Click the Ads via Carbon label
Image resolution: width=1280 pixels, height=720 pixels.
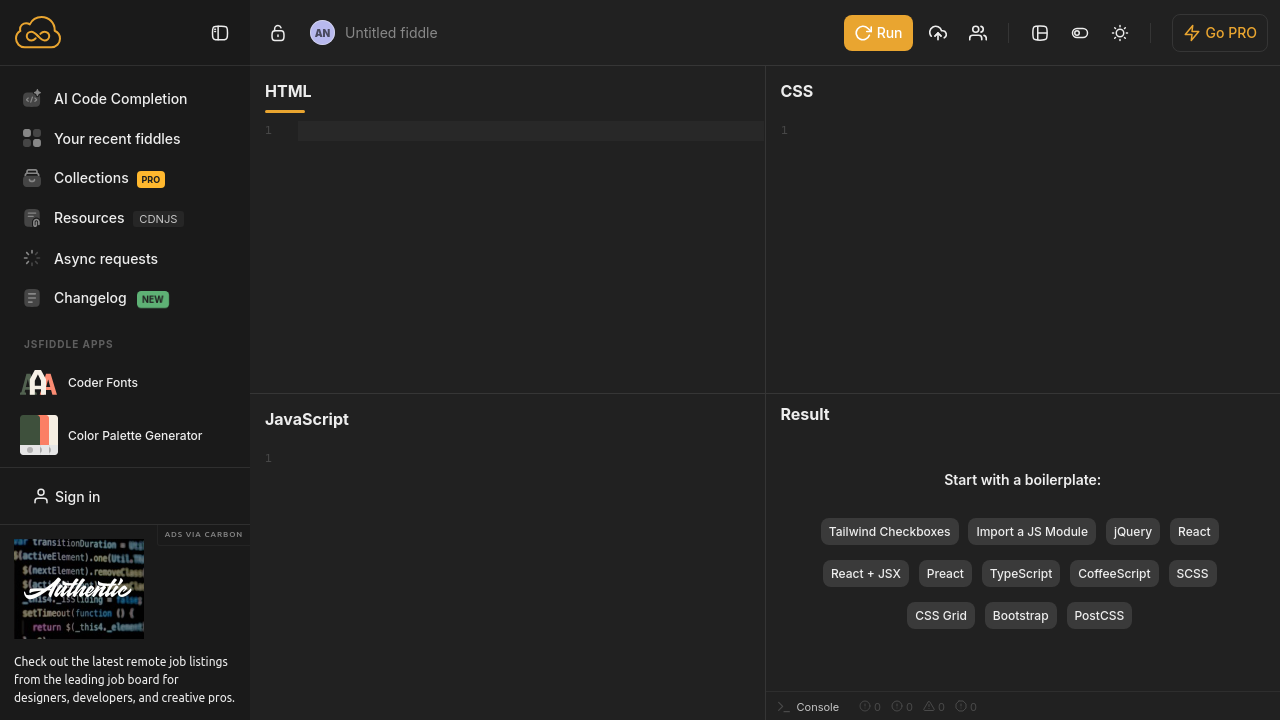(203, 535)
